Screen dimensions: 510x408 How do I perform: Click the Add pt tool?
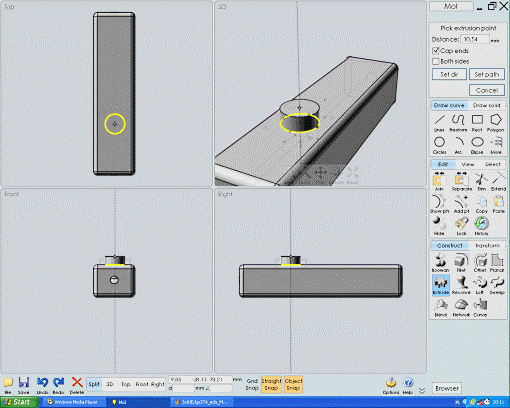click(461, 204)
